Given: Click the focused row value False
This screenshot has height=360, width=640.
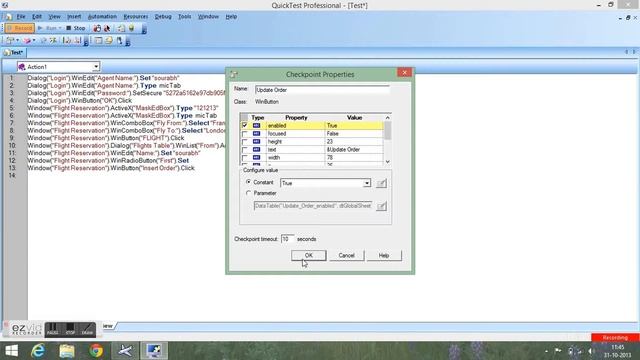Looking at the screenshot, I should [x=354, y=133].
